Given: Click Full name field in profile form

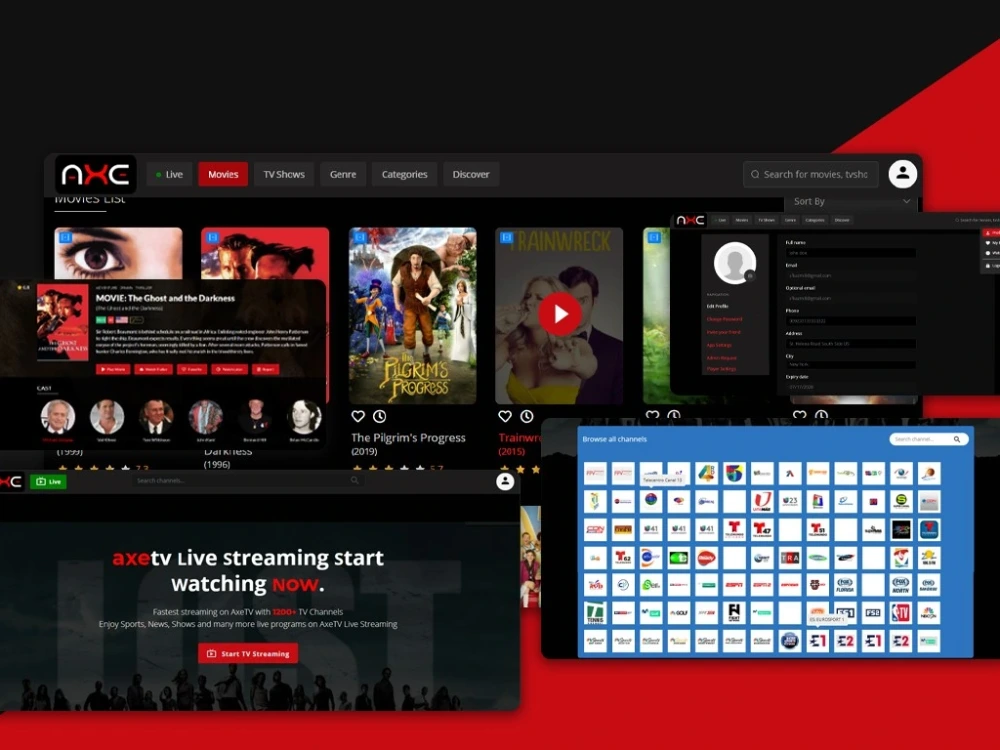Looking at the screenshot, I should tap(851, 253).
